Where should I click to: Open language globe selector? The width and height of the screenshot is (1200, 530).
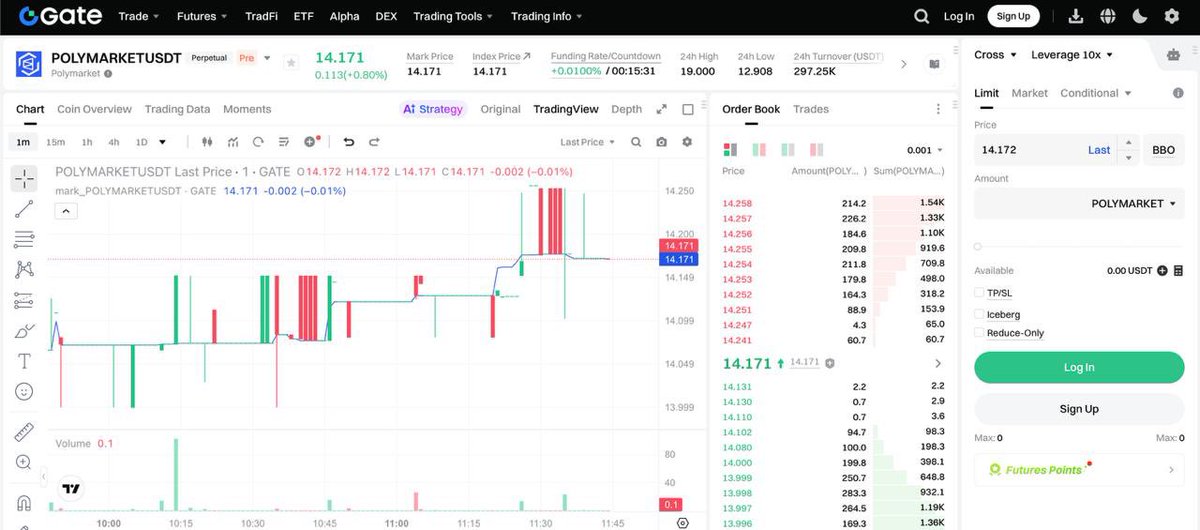pos(1107,16)
